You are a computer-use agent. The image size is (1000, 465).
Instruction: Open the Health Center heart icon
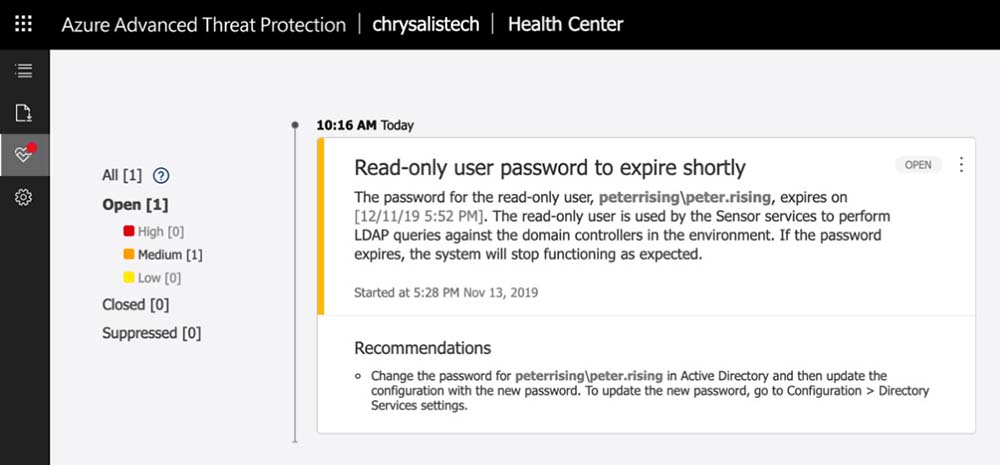[24, 154]
